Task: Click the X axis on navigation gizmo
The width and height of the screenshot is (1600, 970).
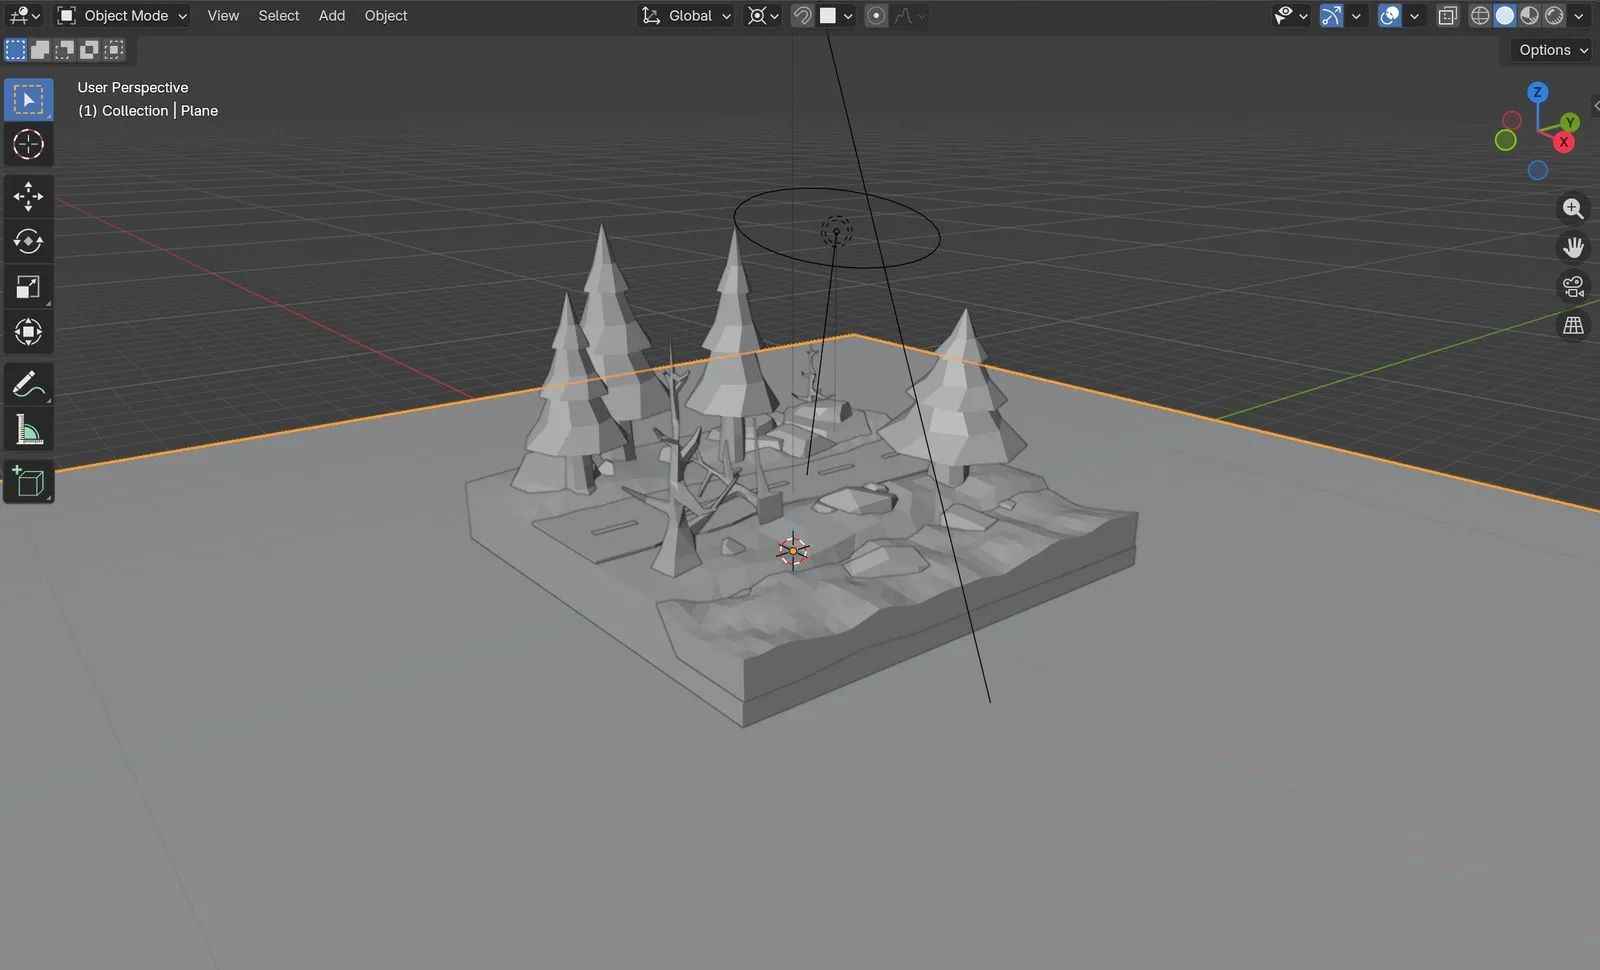Action: pyautogui.click(x=1564, y=142)
